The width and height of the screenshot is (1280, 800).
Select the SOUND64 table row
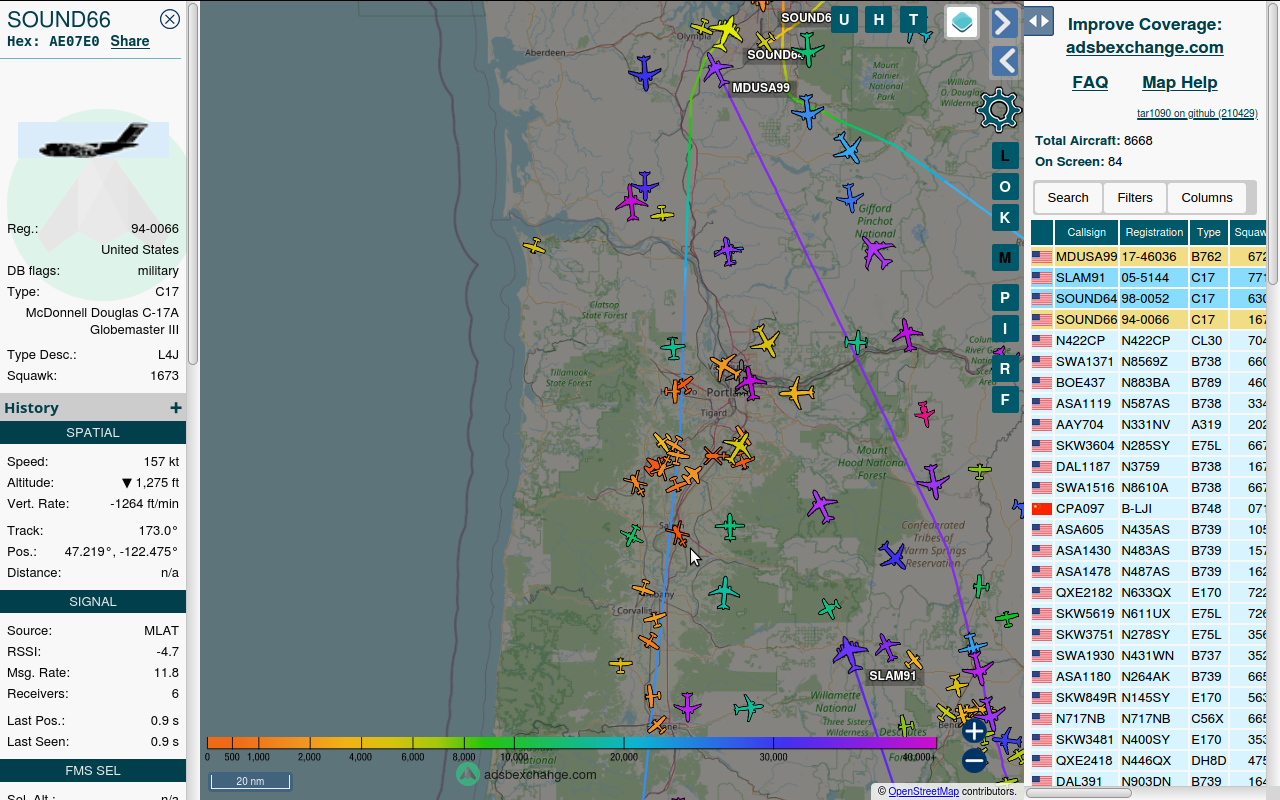(x=1148, y=298)
